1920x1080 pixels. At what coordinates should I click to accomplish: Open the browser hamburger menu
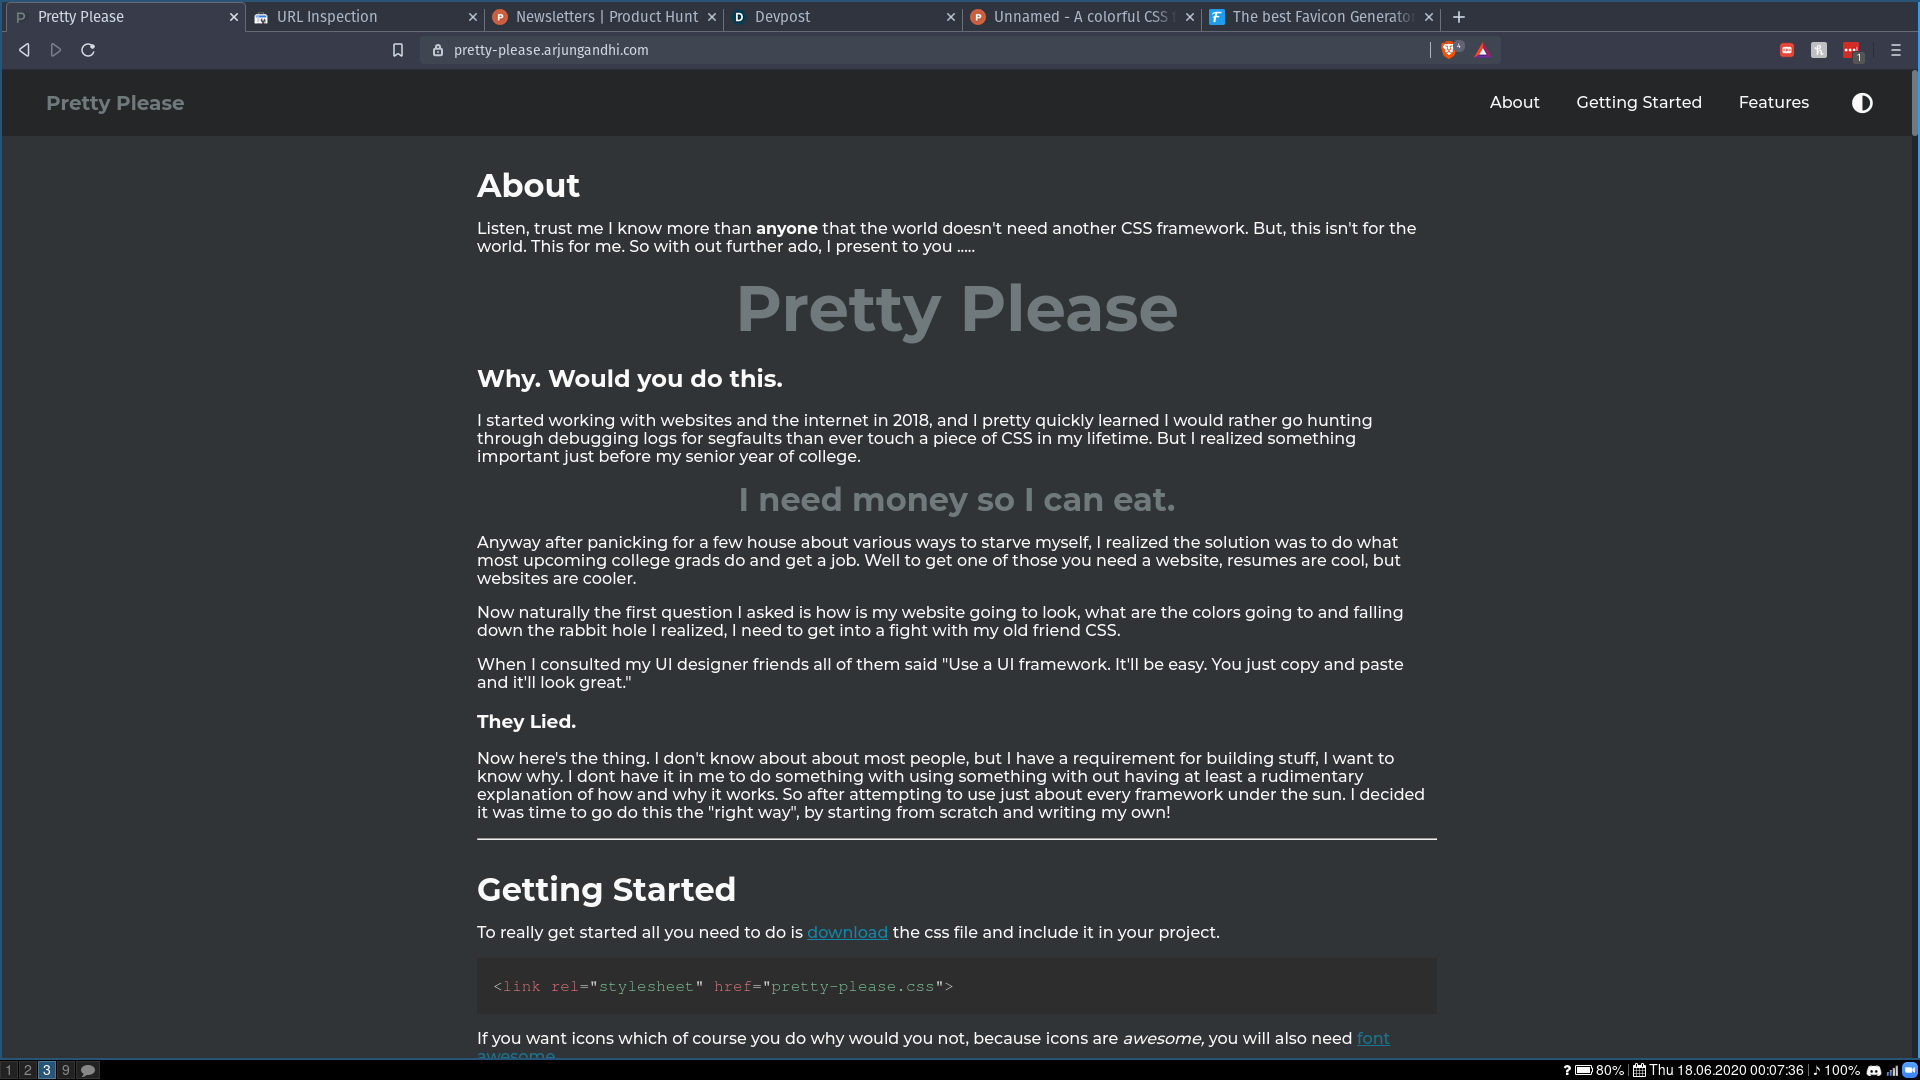point(1895,50)
